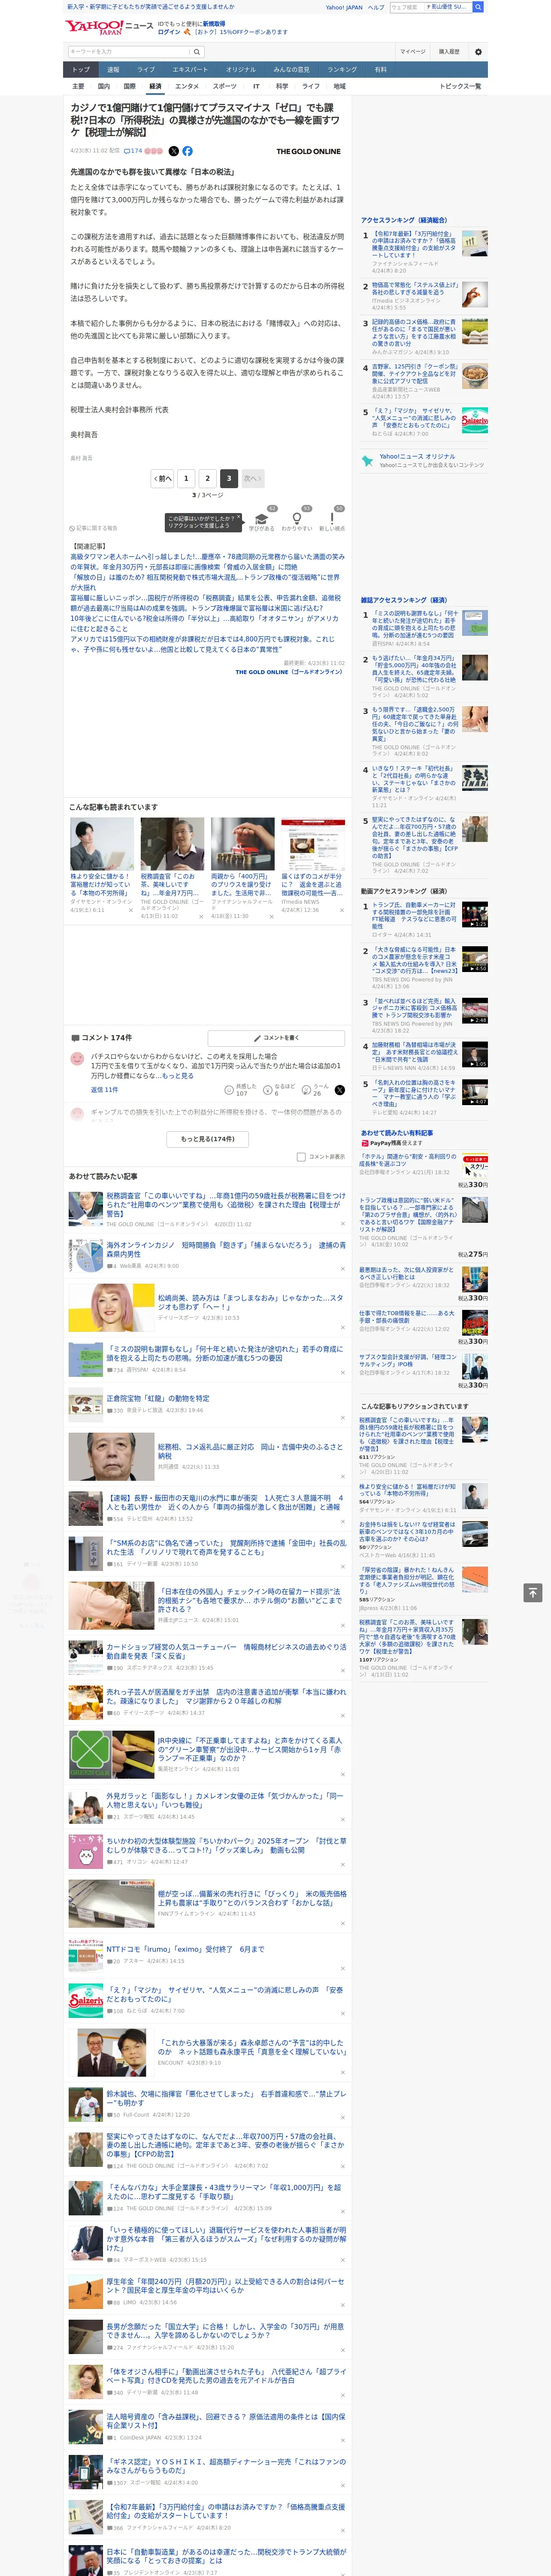Open '科学' category sub-tab
This screenshot has height=2576, width=551.
[x=282, y=86]
